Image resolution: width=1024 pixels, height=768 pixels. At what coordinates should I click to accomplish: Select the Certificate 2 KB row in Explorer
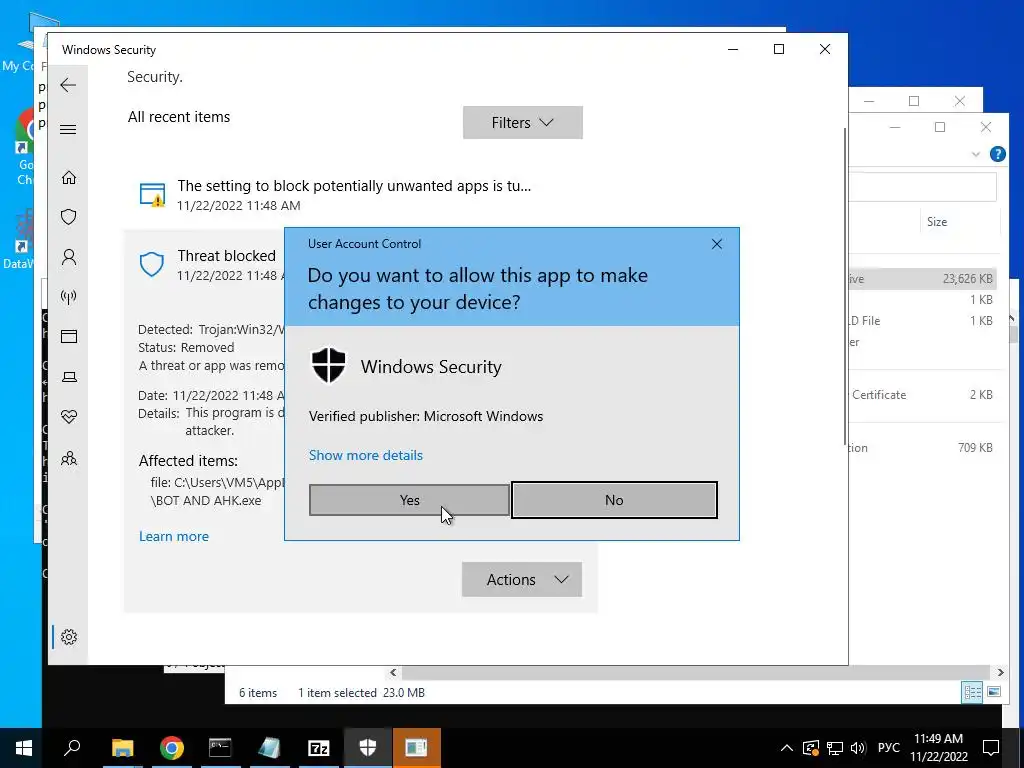coord(923,394)
